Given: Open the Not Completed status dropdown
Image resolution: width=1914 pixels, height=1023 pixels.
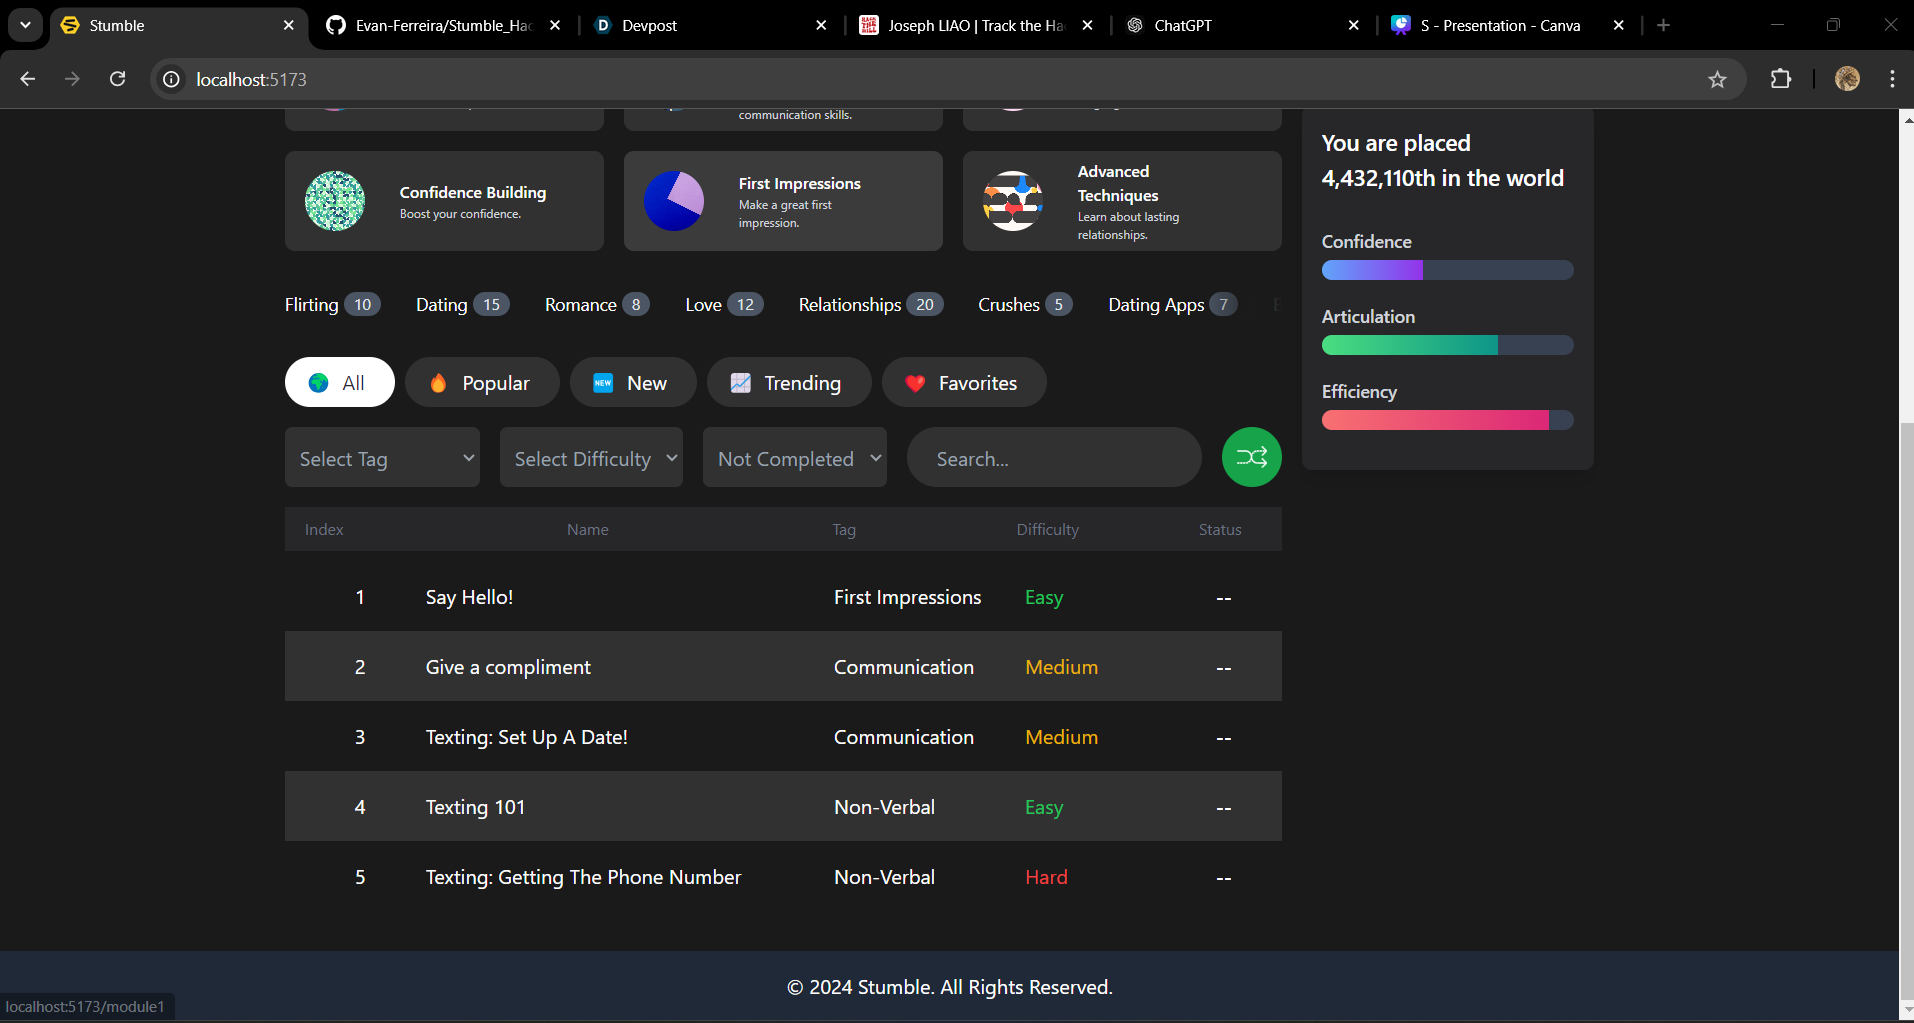Looking at the screenshot, I should pos(795,457).
